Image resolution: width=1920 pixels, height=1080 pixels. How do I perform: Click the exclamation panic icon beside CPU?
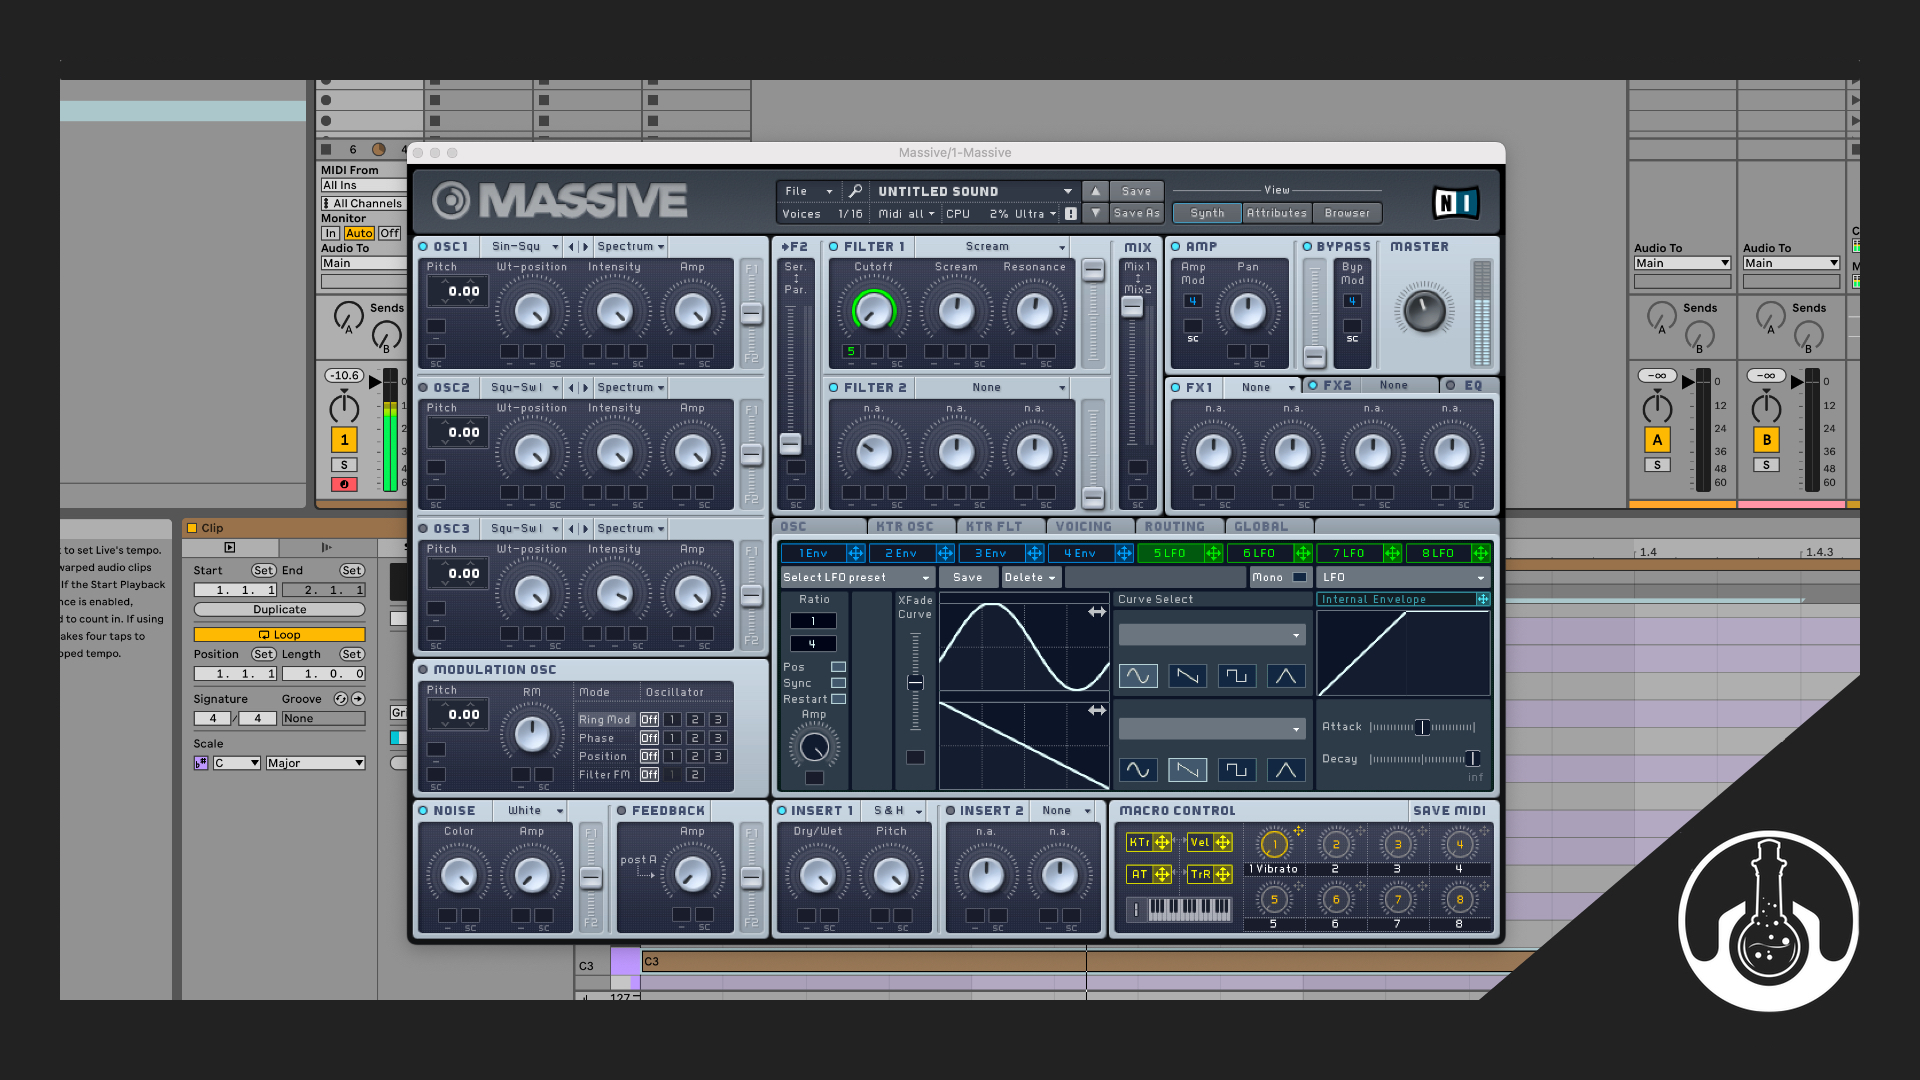pyautogui.click(x=1071, y=213)
